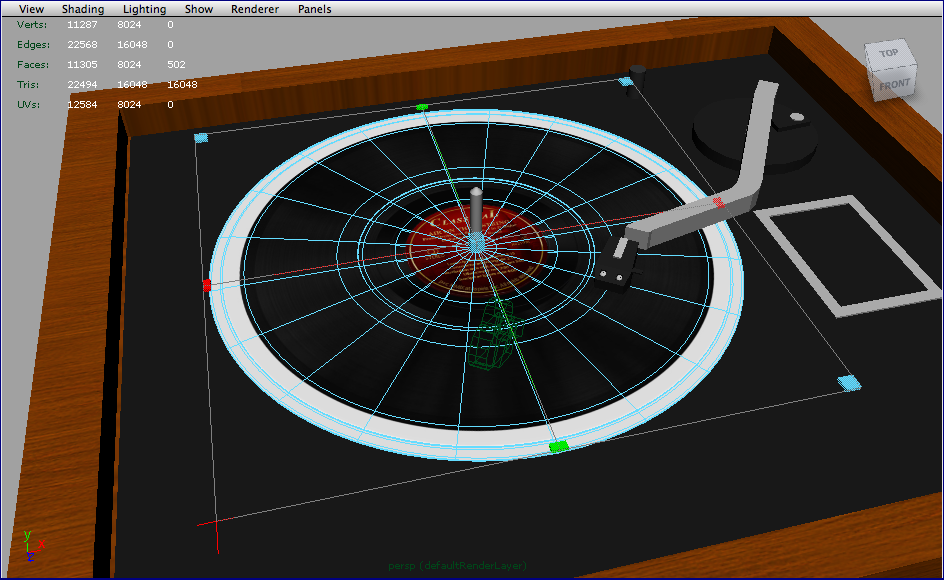944x580 pixels.
Task: Open the Renderer menu
Action: click(254, 9)
